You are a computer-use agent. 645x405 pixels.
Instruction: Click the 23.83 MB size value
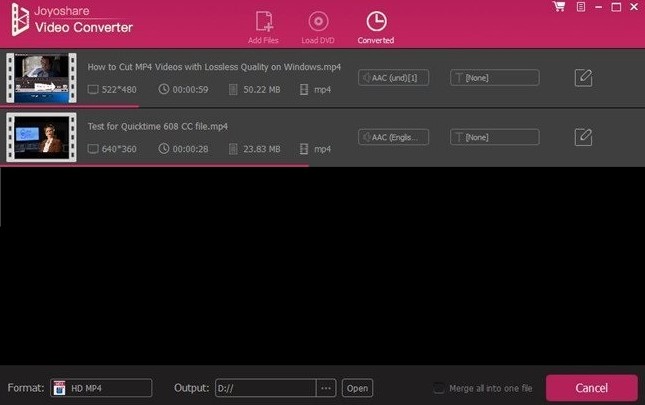(262, 149)
